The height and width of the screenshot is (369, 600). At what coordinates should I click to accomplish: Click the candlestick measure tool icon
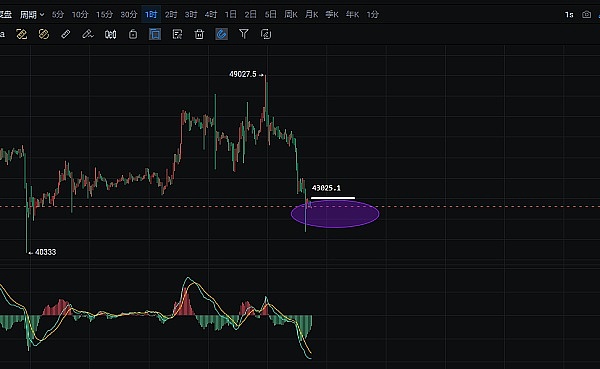[x=111, y=34]
